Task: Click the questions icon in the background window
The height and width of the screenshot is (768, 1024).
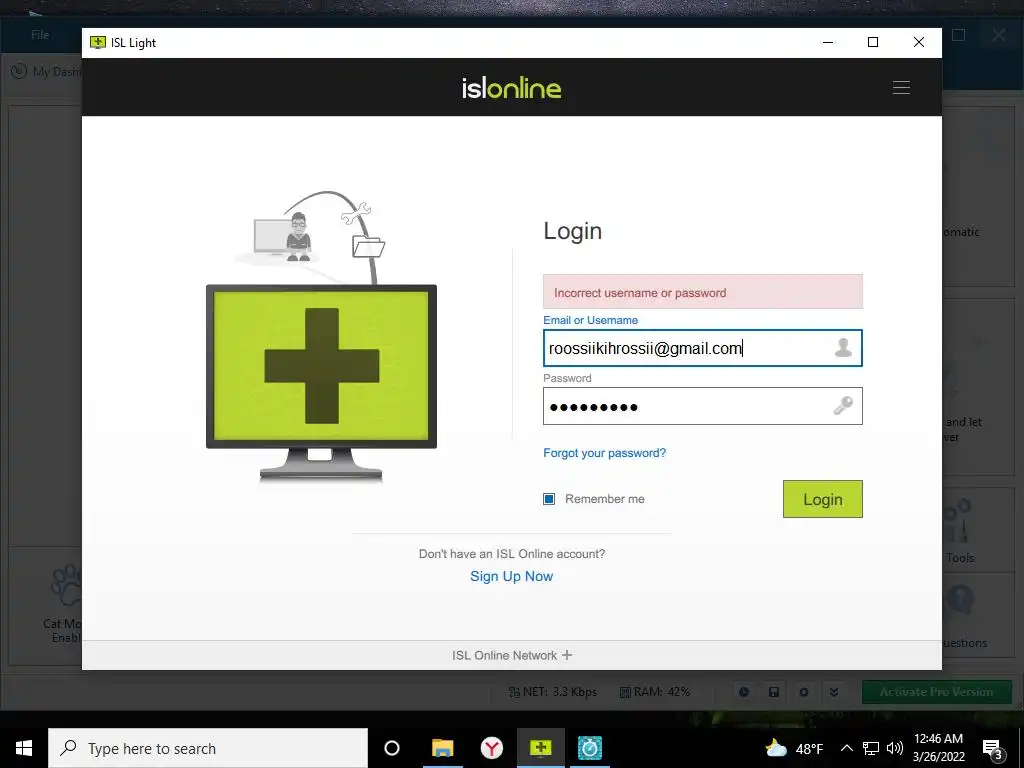Action: point(960,600)
